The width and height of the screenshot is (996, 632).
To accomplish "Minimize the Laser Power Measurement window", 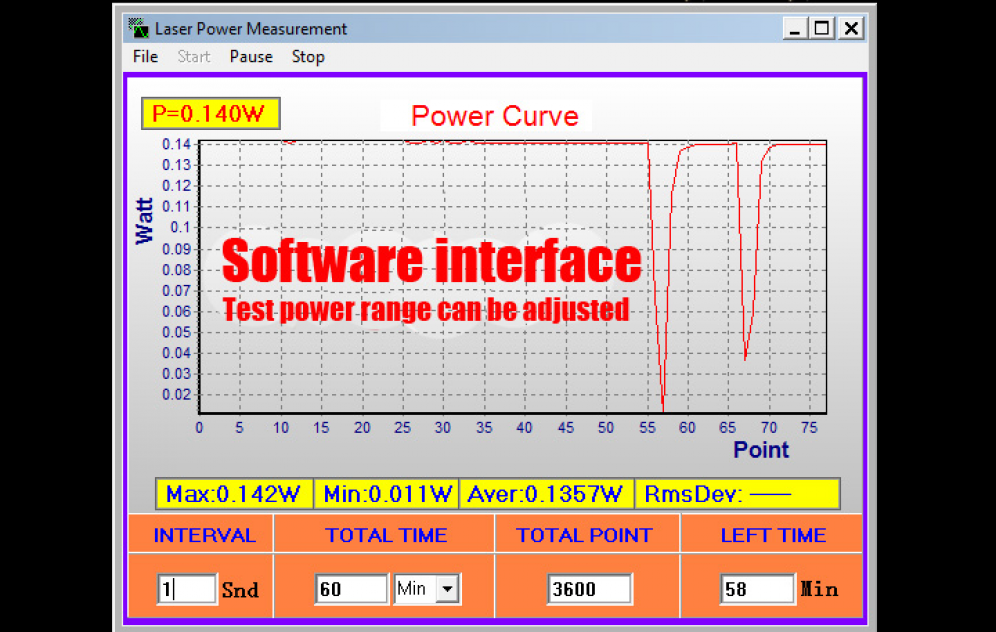I will tap(794, 29).
